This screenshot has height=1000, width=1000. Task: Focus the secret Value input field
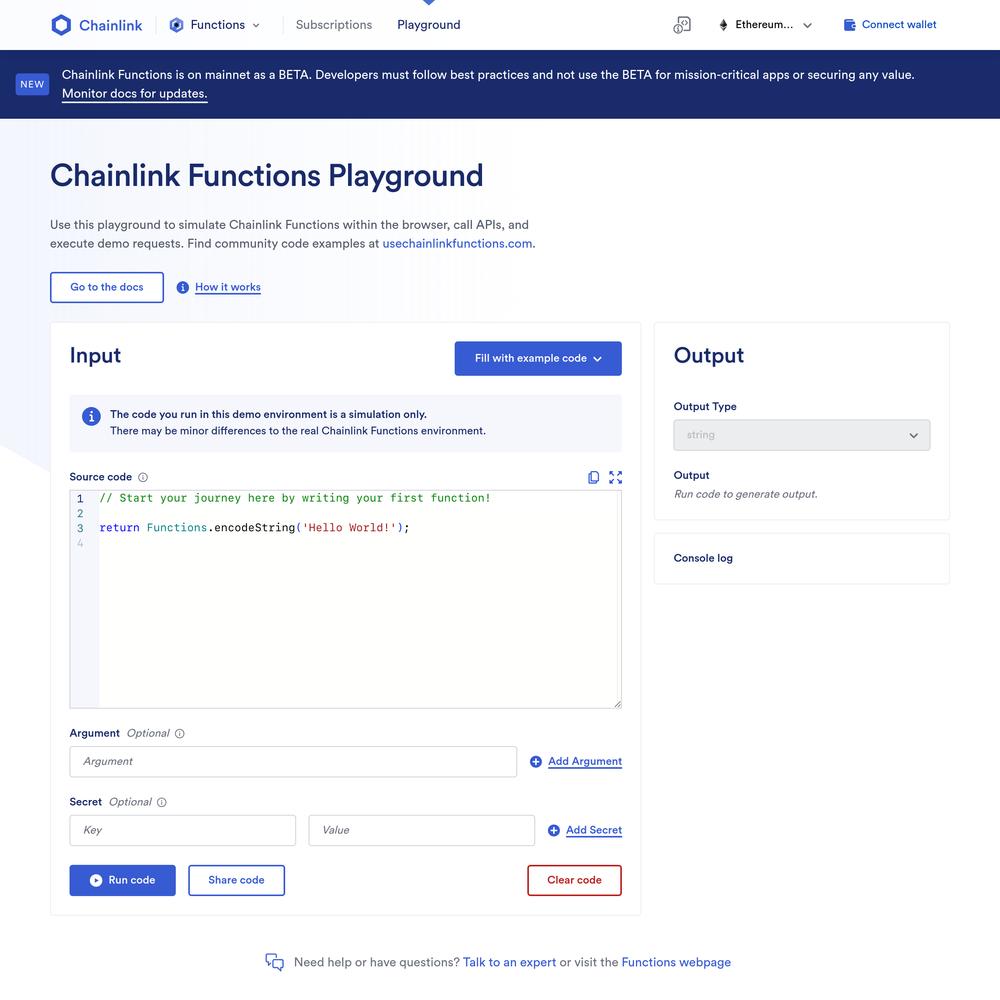click(422, 830)
